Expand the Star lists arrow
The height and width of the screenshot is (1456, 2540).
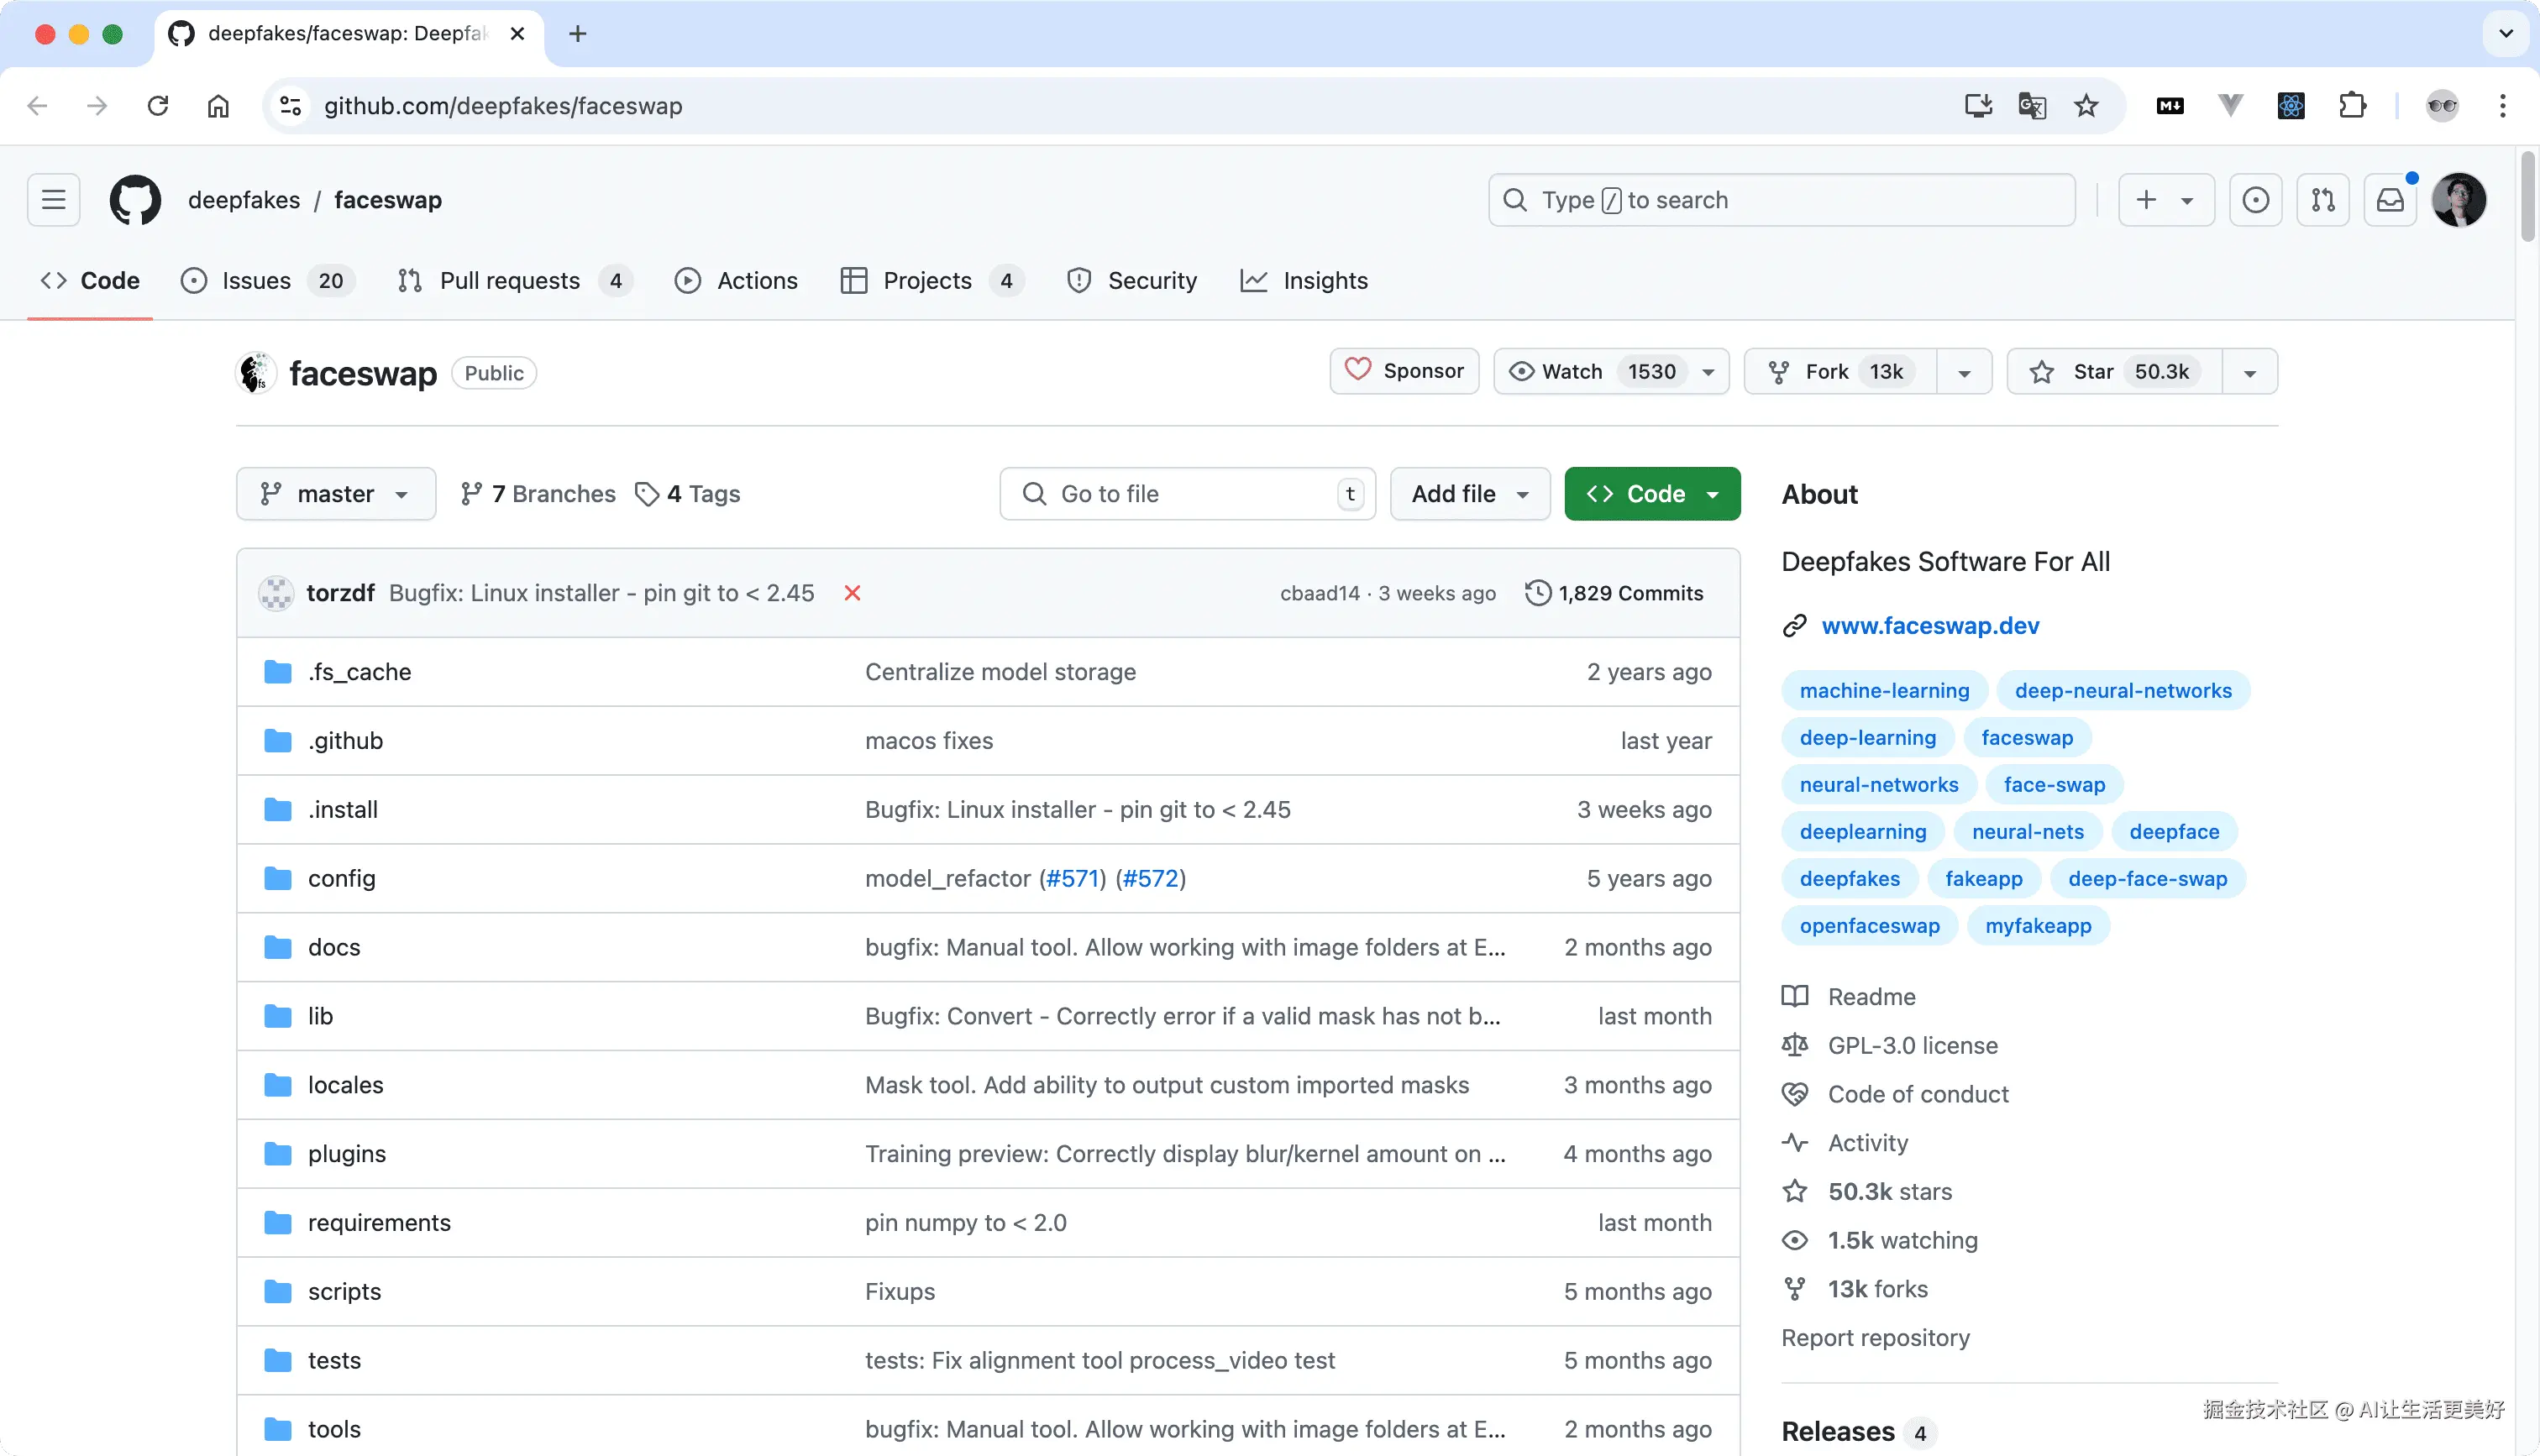2250,373
